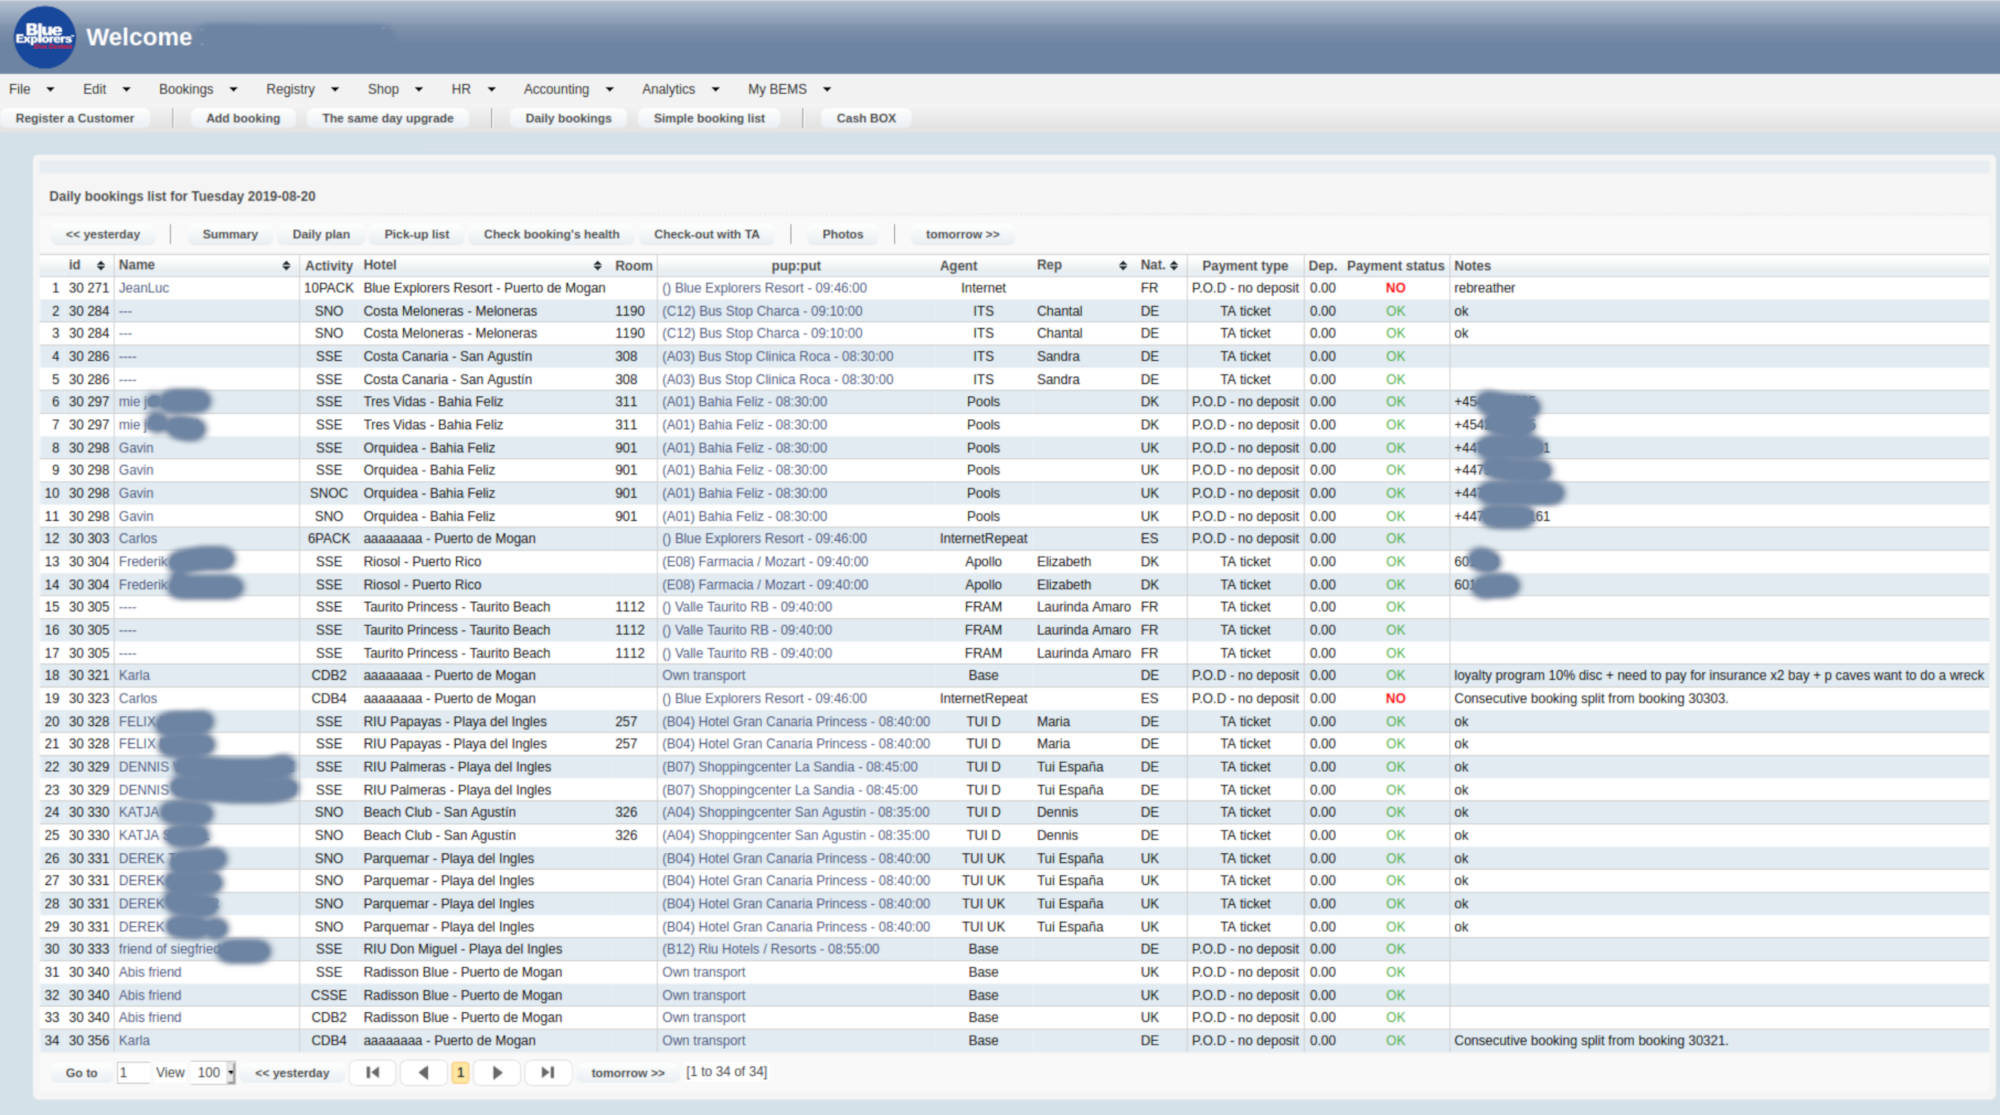Go to first page icon
Screen dimensions: 2000x1115
pyautogui.click(x=373, y=1072)
